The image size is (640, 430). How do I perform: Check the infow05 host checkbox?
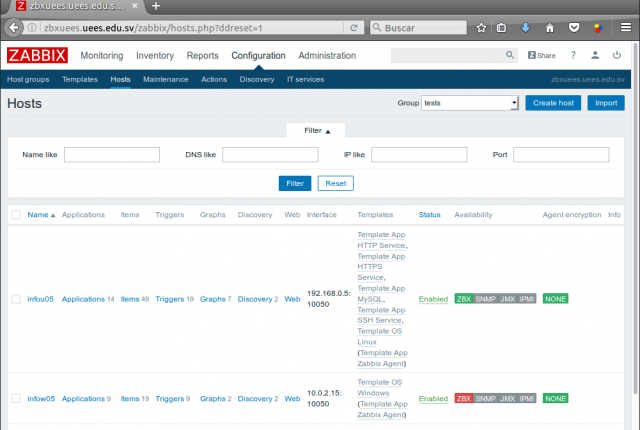16,398
